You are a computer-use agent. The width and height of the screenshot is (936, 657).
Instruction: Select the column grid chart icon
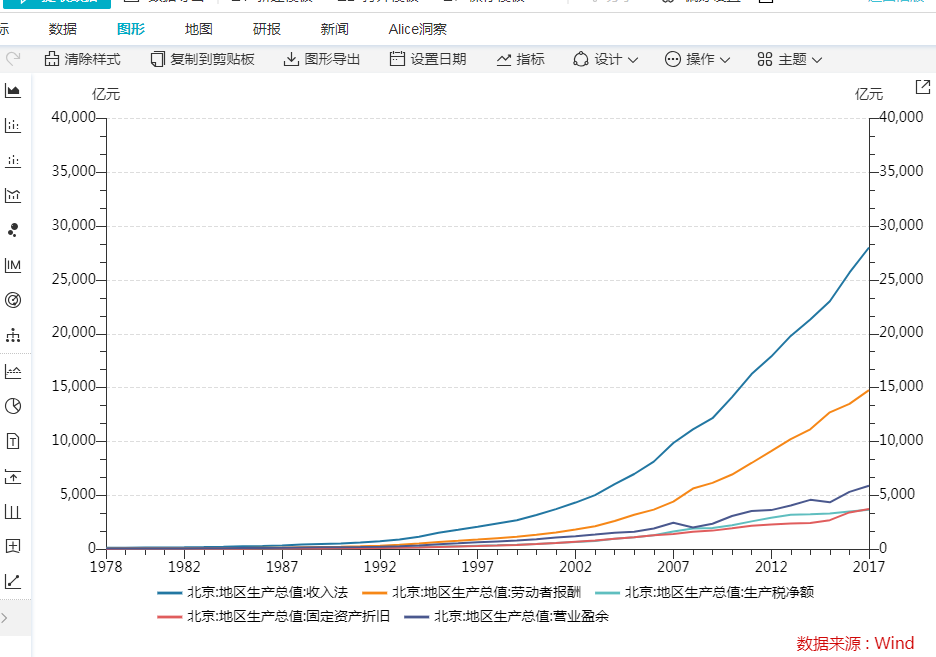tap(13, 511)
